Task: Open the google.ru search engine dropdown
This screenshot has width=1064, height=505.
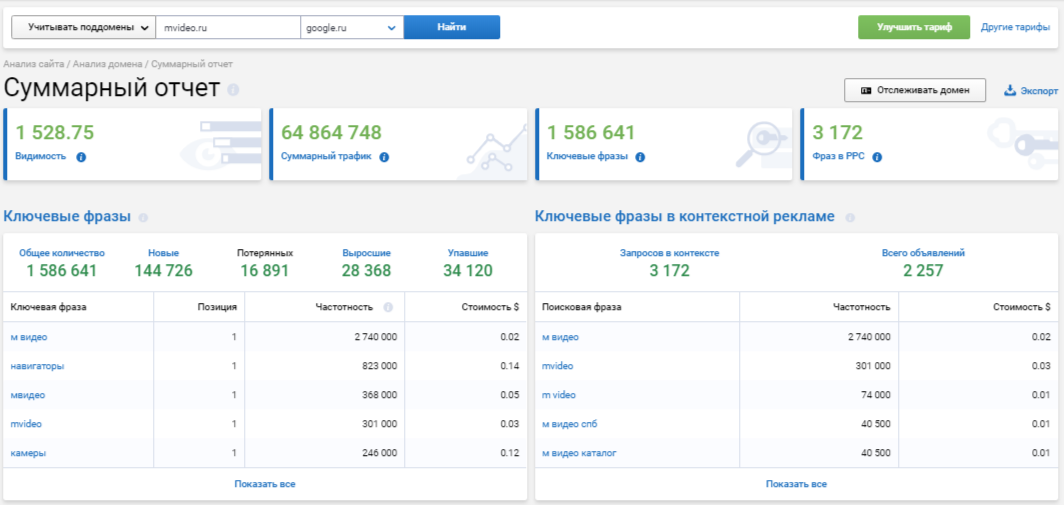Action: (x=352, y=28)
